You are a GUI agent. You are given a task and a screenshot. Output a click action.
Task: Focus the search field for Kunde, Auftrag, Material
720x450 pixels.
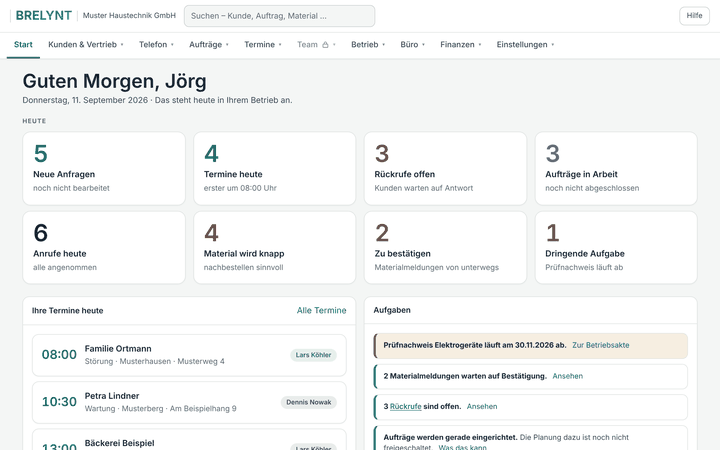[x=279, y=16]
